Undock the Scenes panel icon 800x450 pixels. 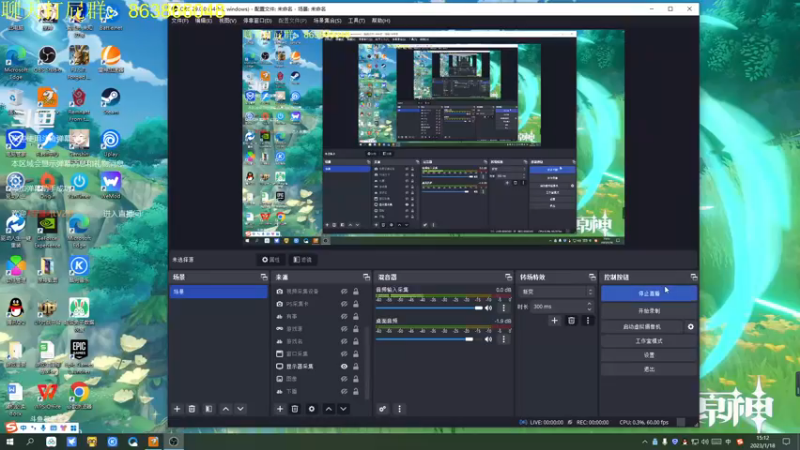(x=264, y=277)
